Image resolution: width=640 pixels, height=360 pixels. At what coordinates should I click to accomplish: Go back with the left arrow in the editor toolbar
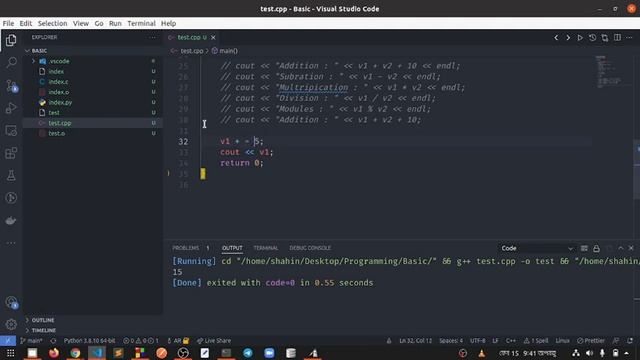556,38
